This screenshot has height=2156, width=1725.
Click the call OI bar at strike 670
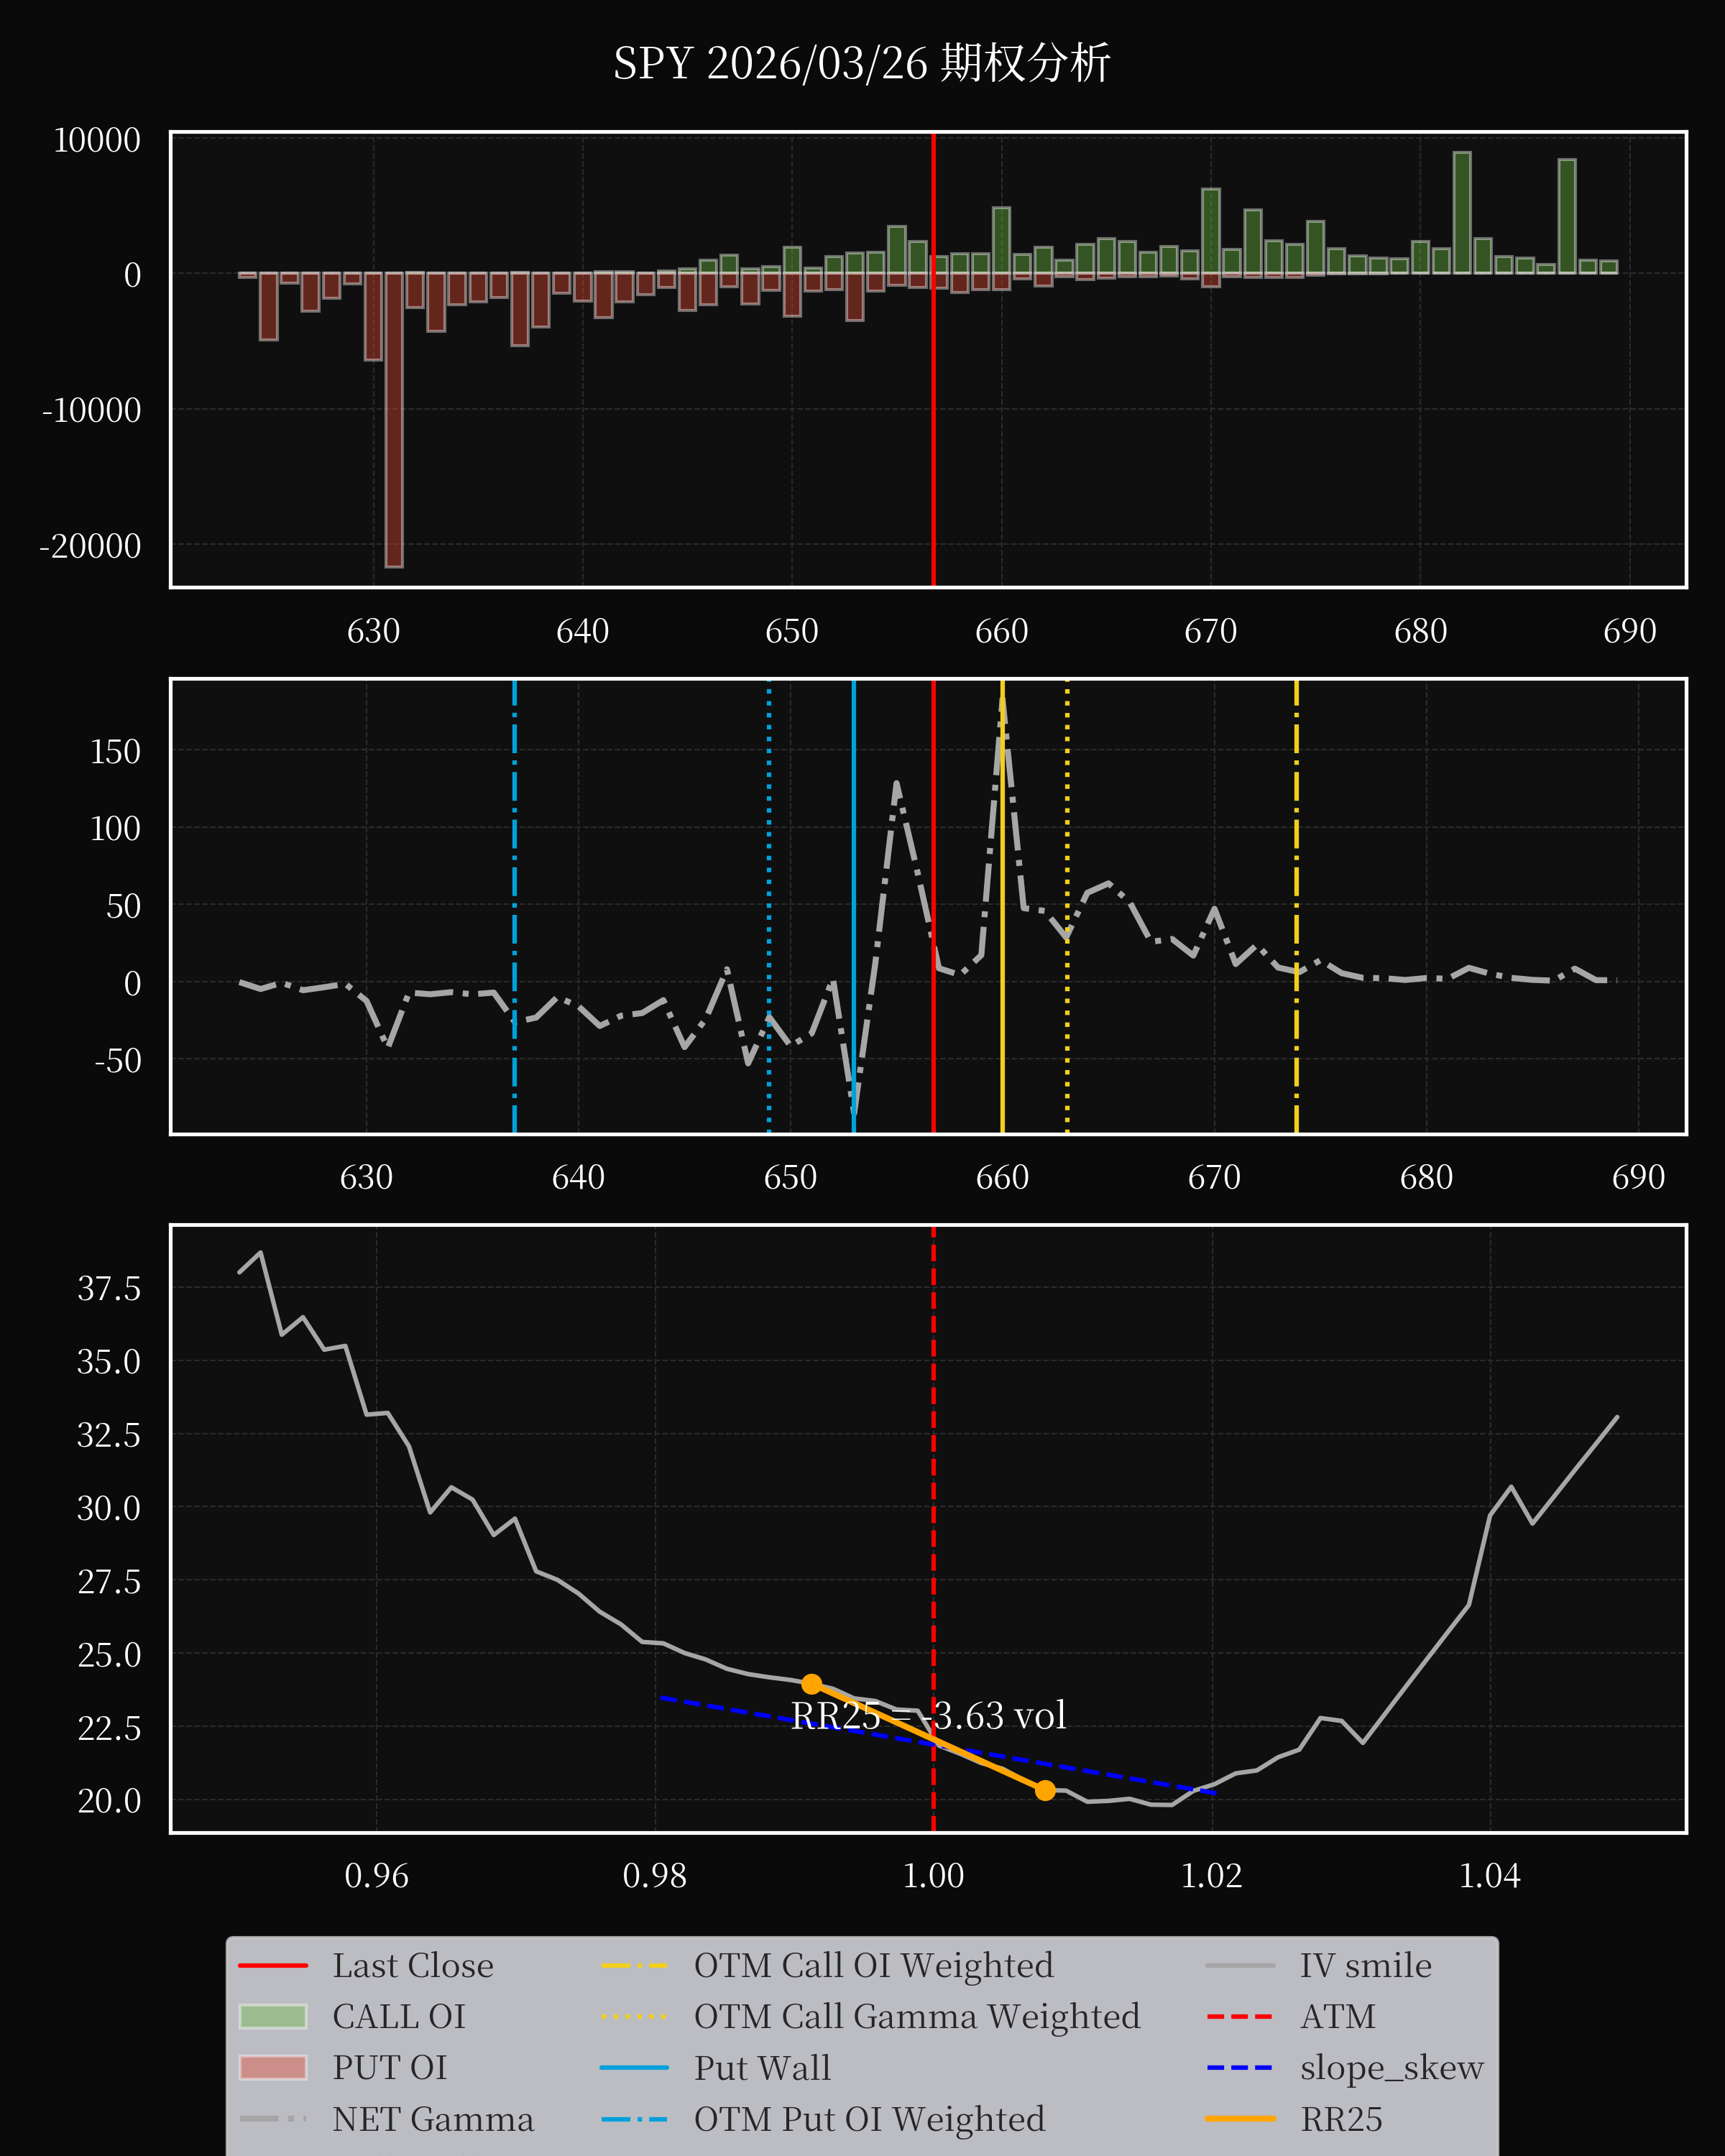1211,231
